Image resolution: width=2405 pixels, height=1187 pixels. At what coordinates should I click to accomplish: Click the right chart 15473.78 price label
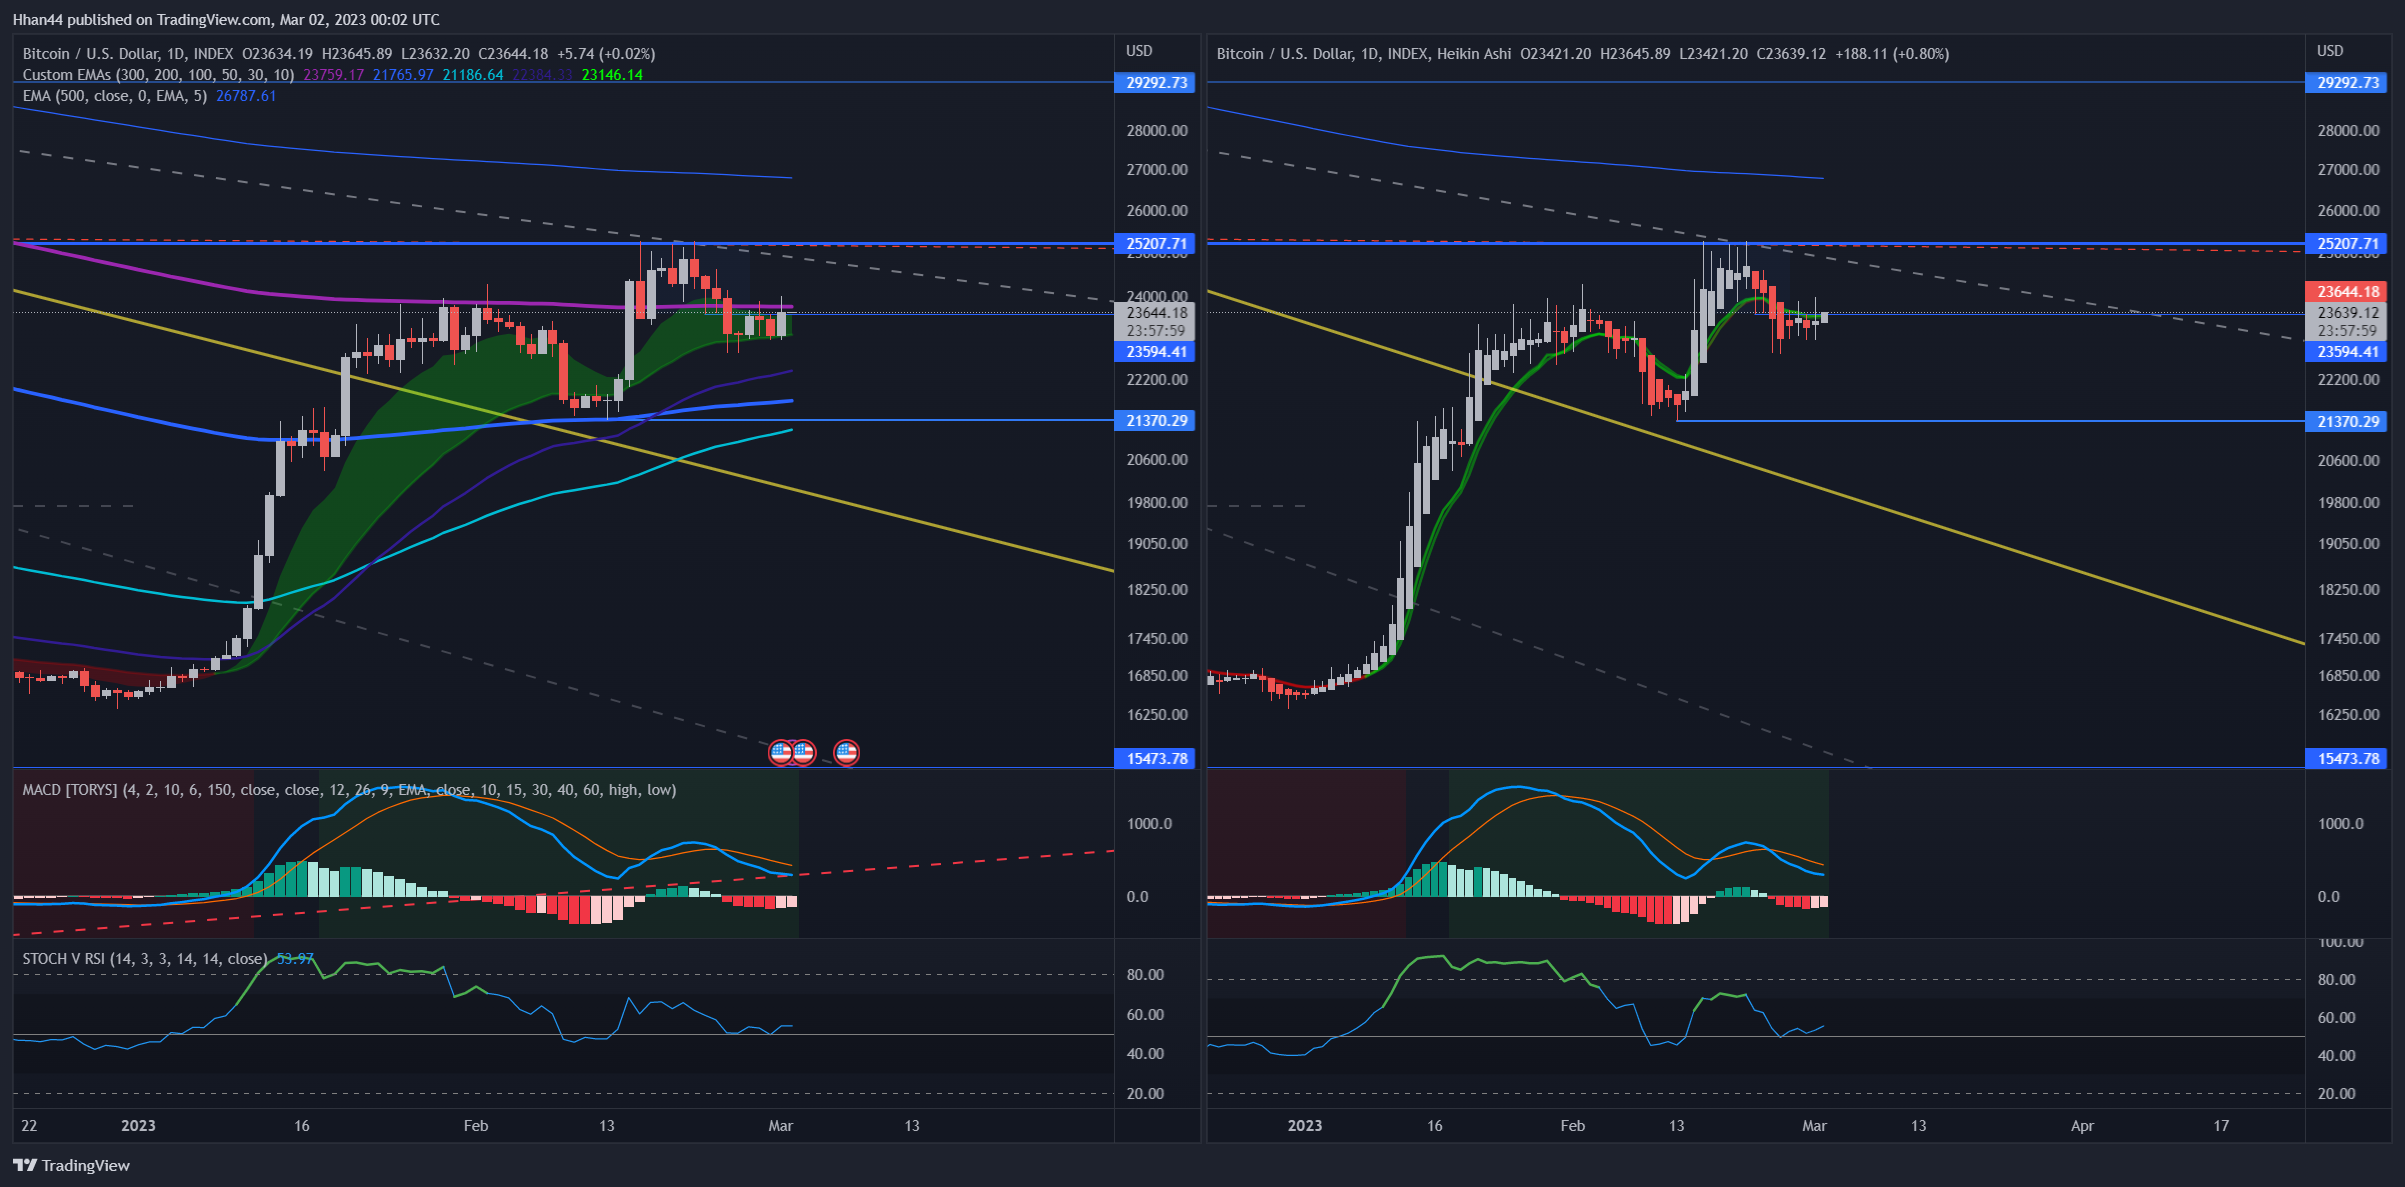click(2347, 759)
